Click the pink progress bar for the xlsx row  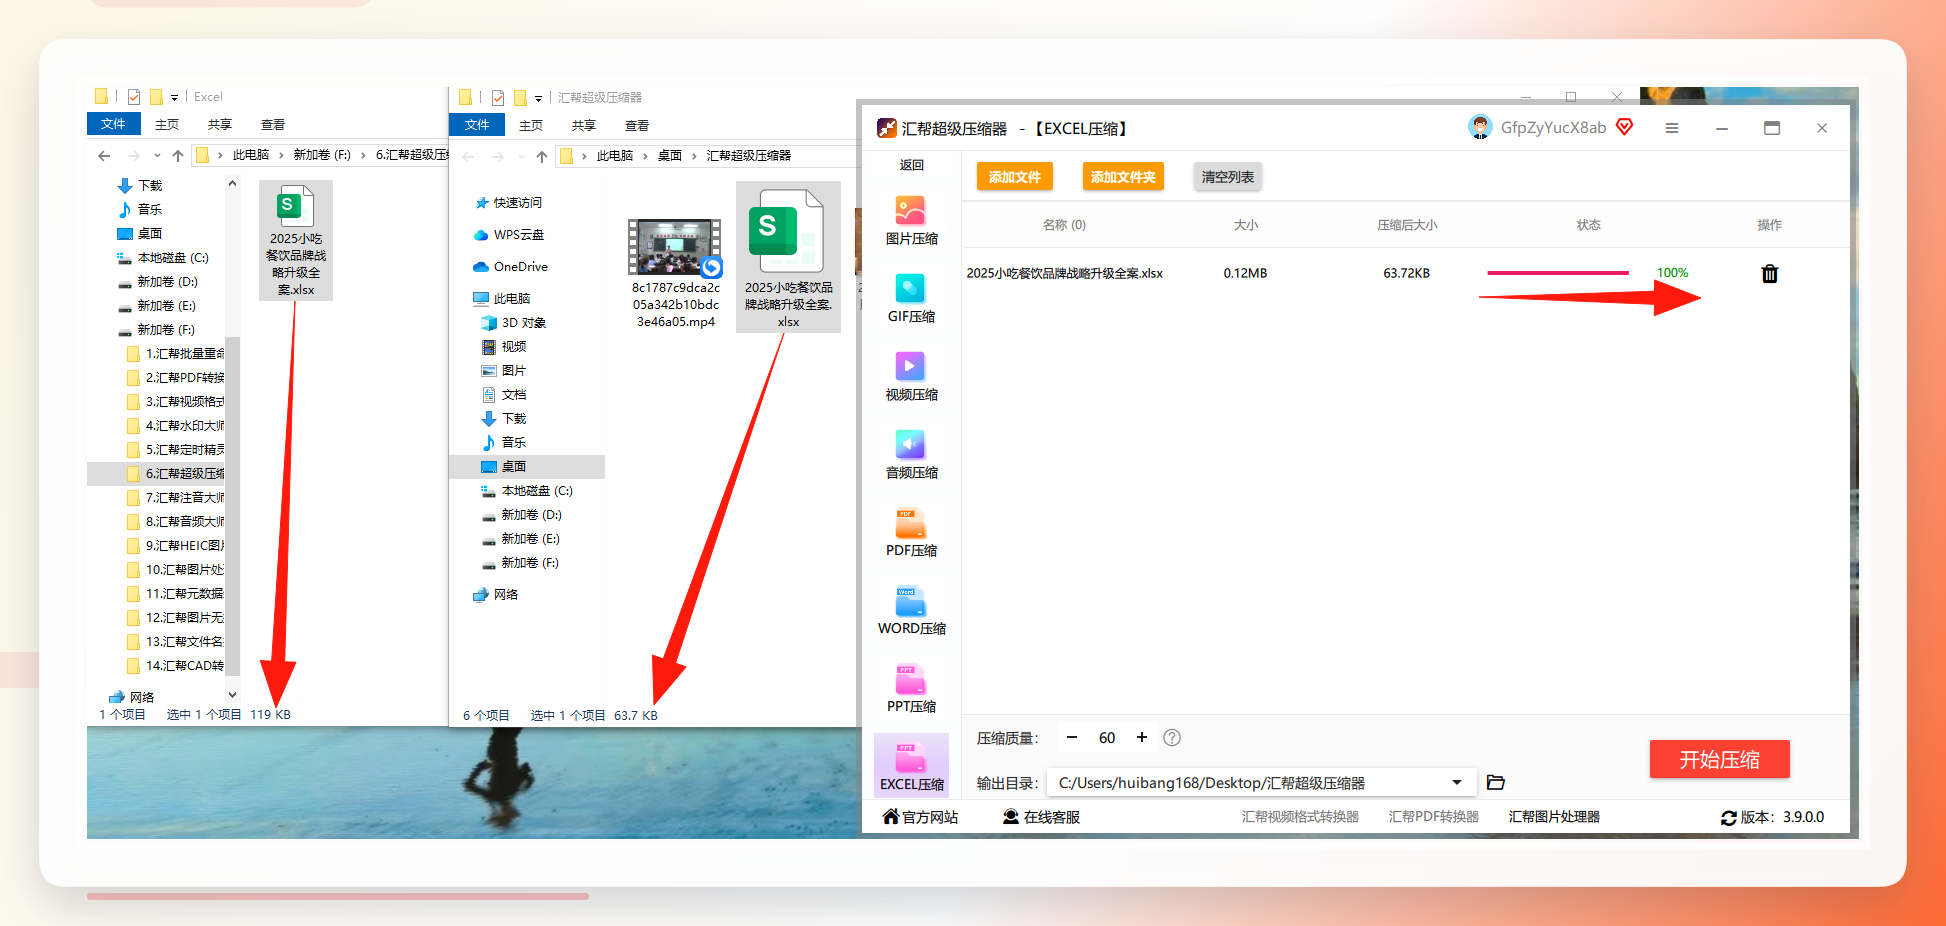(x=1557, y=273)
